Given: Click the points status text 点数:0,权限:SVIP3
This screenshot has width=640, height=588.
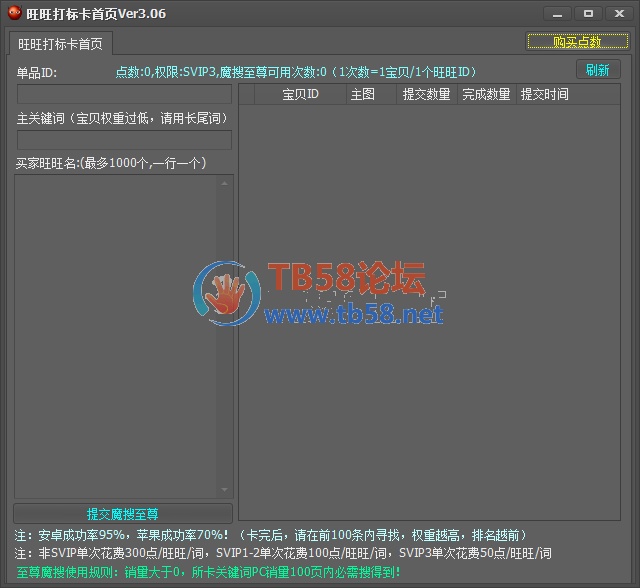Looking at the screenshot, I should (296, 72).
